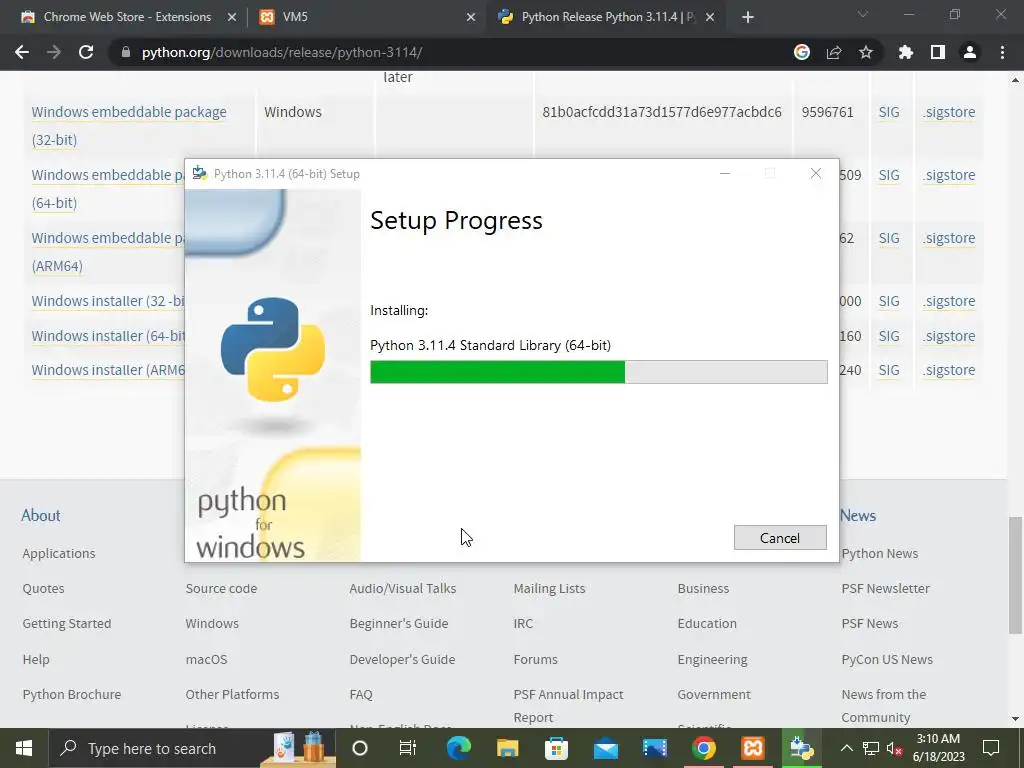Open Mail app from taskbar

click(x=605, y=748)
